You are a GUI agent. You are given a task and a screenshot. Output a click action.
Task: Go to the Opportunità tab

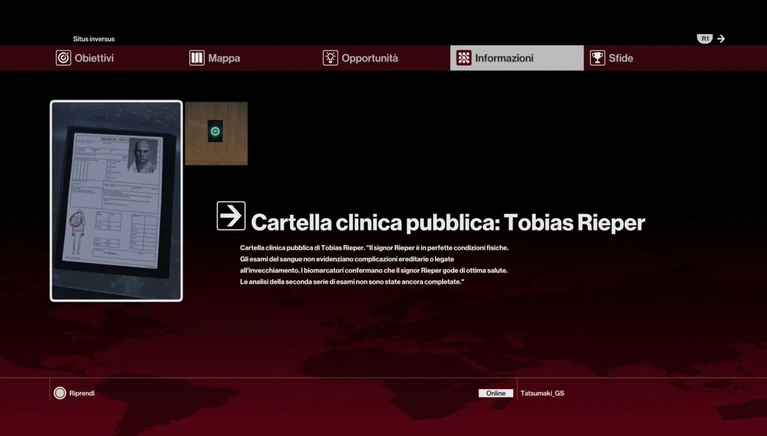click(x=370, y=58)
